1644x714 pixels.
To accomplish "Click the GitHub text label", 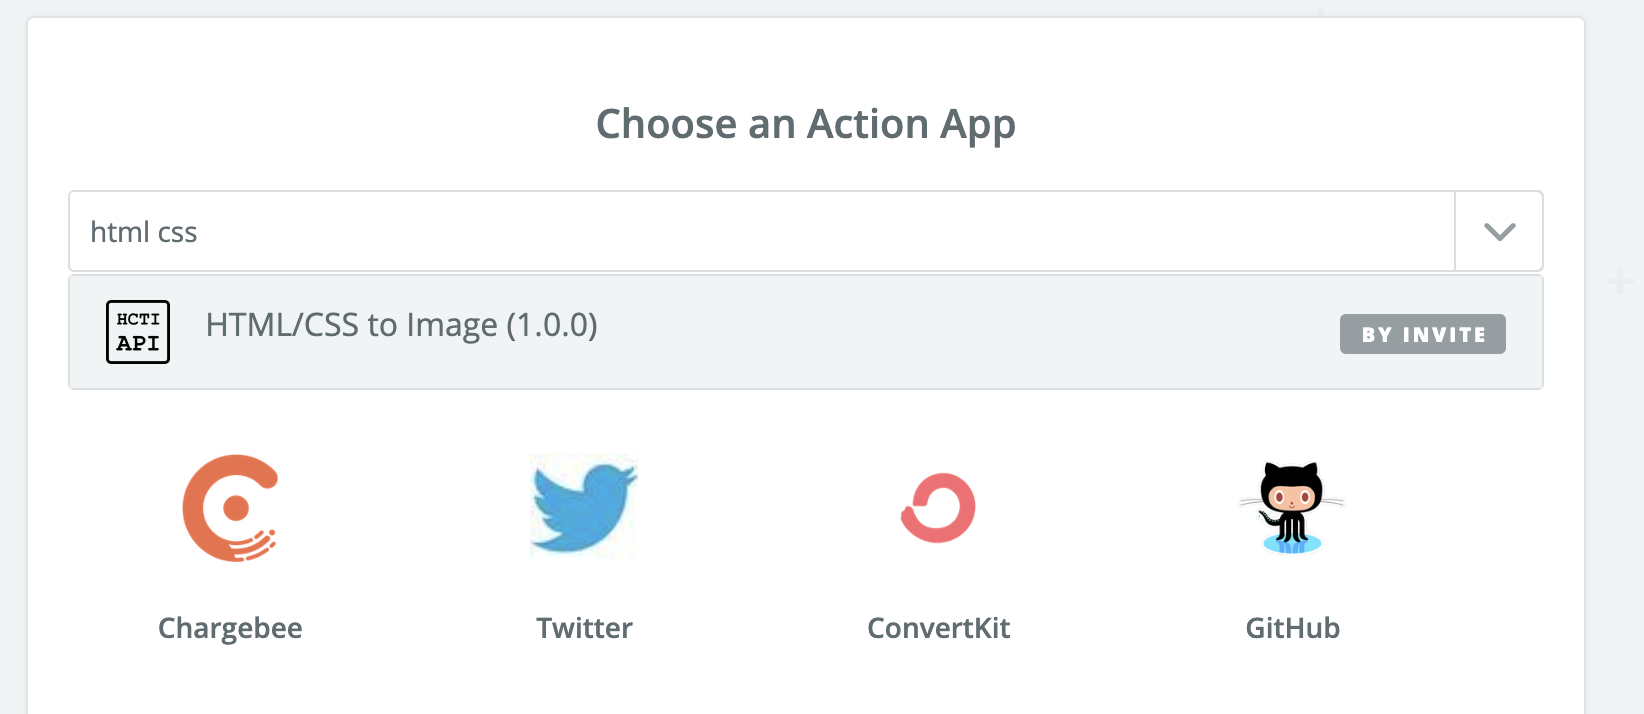I will click(x=1292, y=628).
